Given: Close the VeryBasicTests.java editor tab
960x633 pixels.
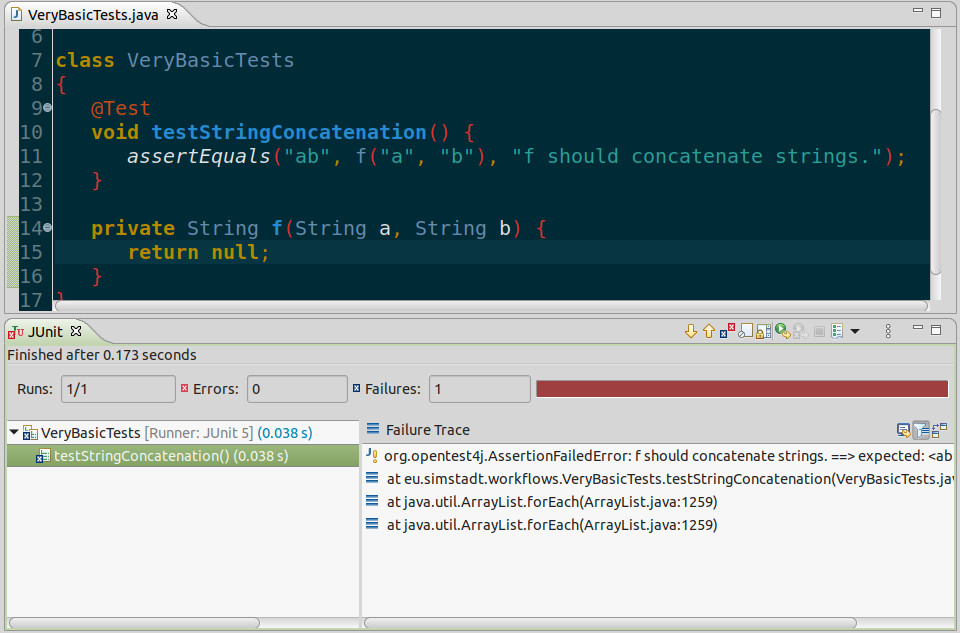Looking at the screenshot, I should 172,15.
